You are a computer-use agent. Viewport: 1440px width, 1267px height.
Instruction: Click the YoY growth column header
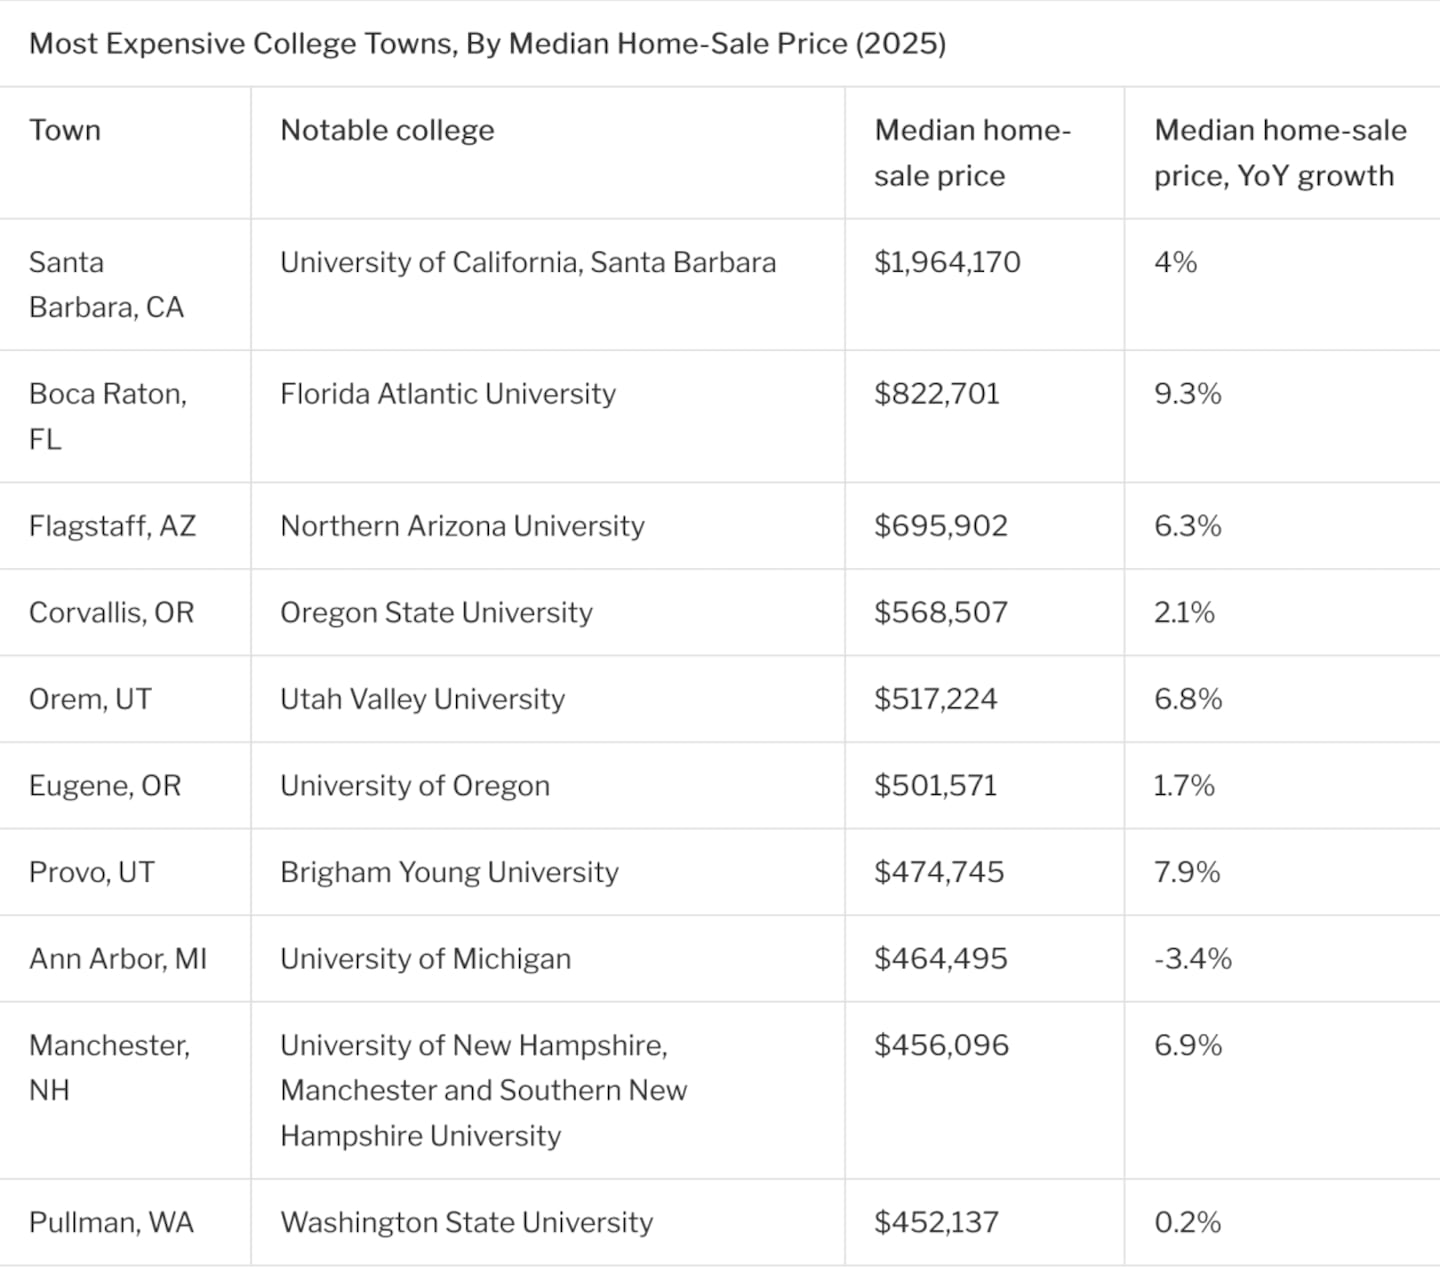click(x=1280, y=152)
